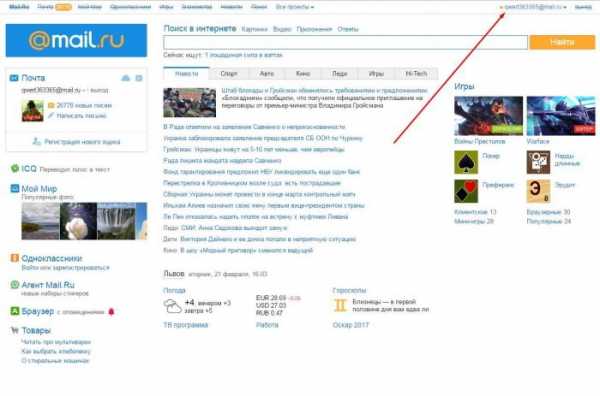Open the Покер spade game icon
The image size is (600, 396).
(466, 162)
